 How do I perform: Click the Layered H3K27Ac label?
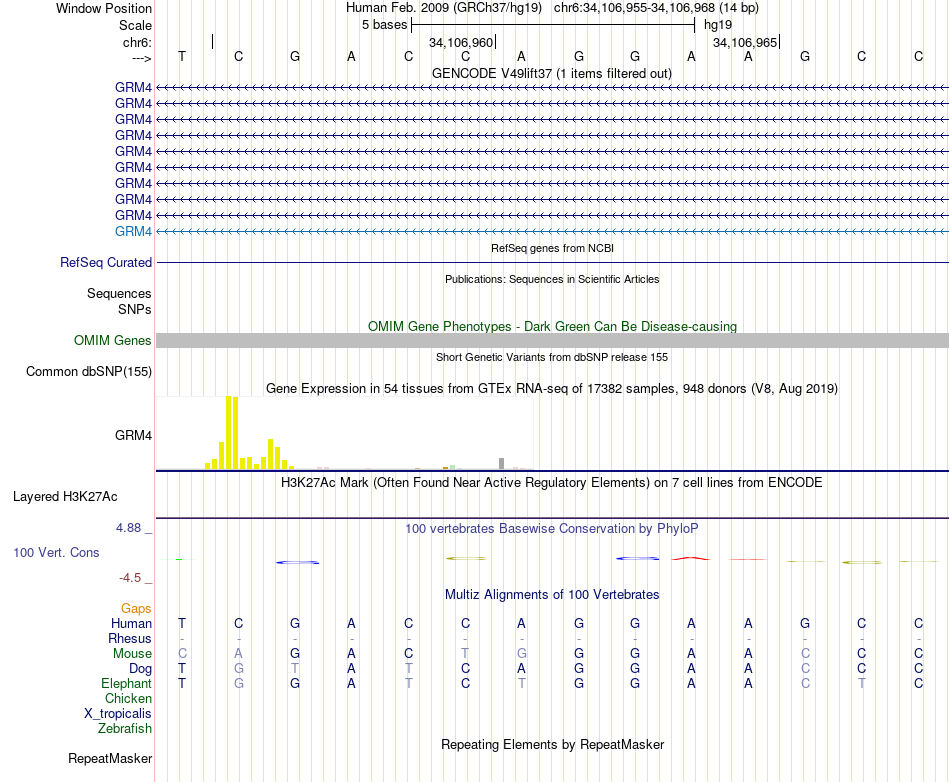coord(65,497)
